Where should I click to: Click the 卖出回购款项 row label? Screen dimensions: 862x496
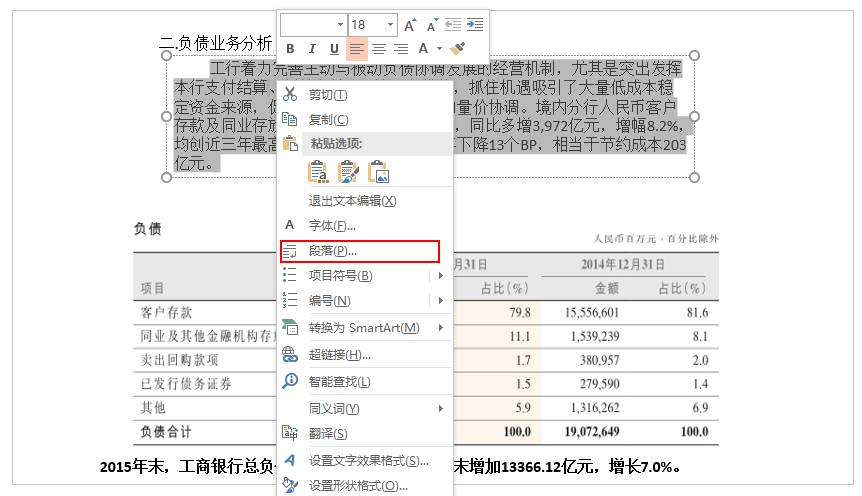click(x=179, y=360)
